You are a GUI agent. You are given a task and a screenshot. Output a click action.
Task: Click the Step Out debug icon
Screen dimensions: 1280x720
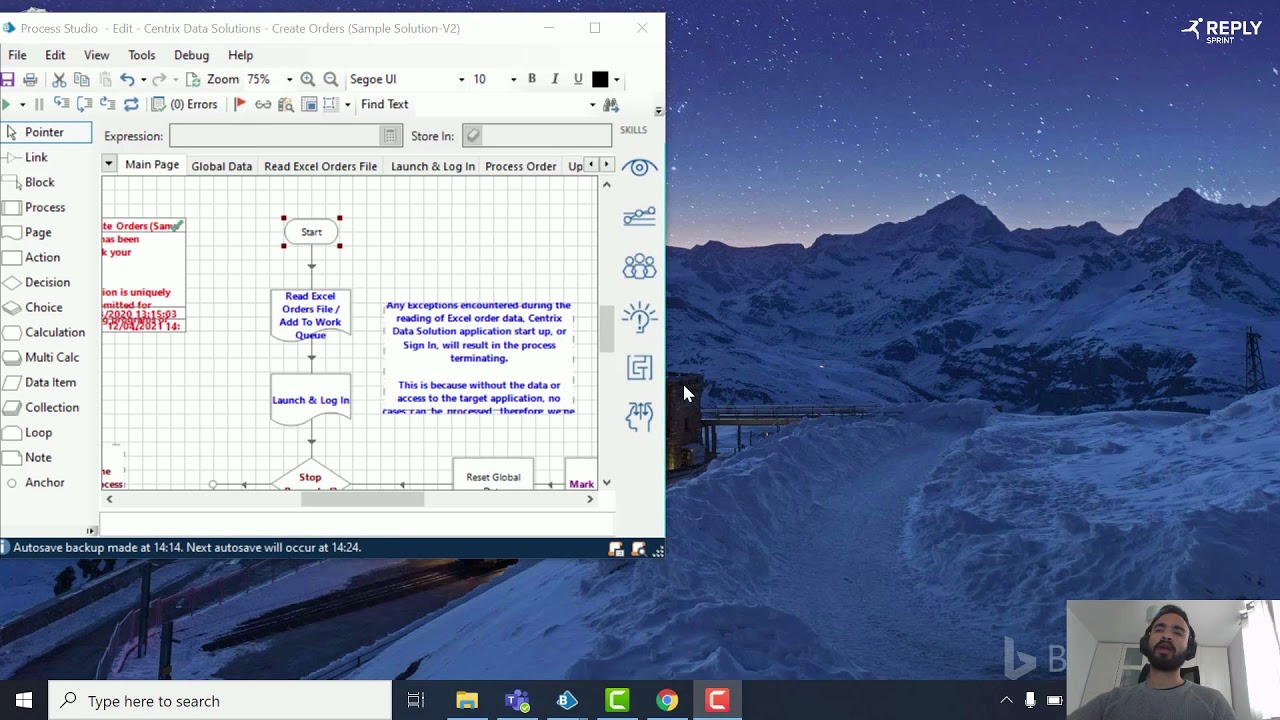(108, 104)
